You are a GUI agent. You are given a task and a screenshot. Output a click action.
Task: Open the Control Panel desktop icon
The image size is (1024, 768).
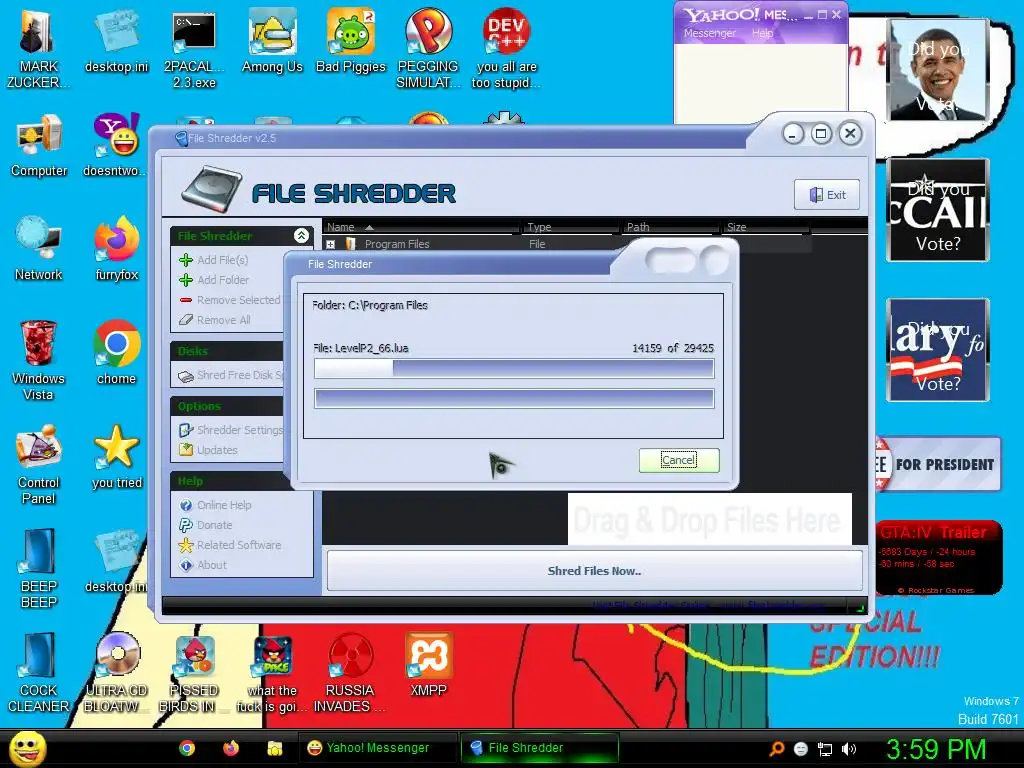pyautogui.click(x=39, y=464)
